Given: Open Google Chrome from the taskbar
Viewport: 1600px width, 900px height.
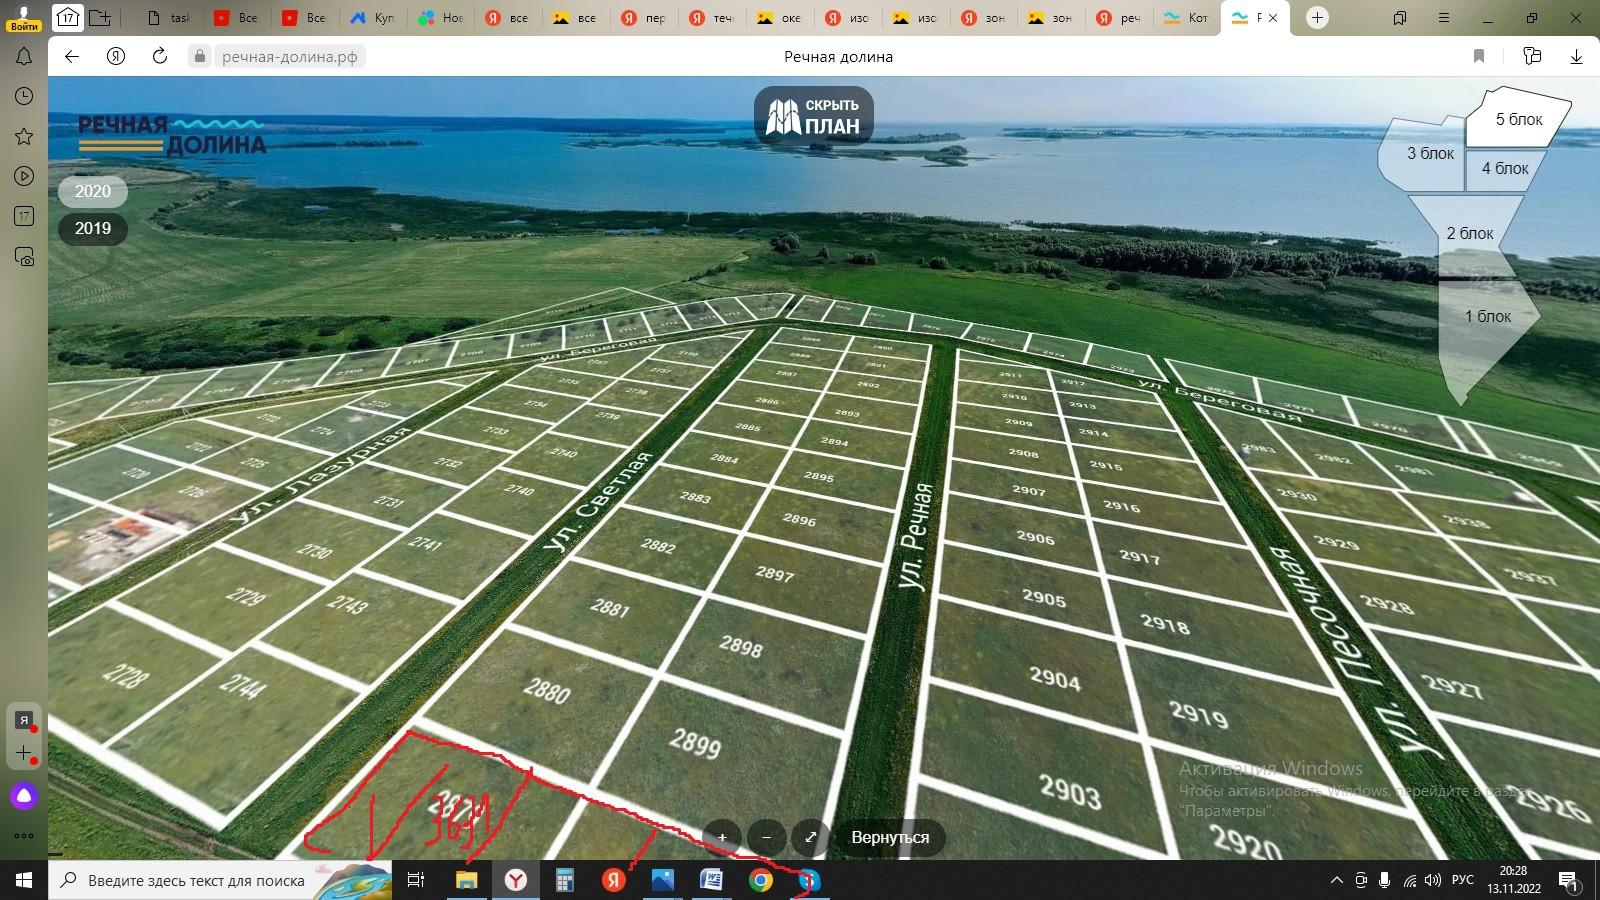Looking at the screenshot, I should click(x=761, y=880).
